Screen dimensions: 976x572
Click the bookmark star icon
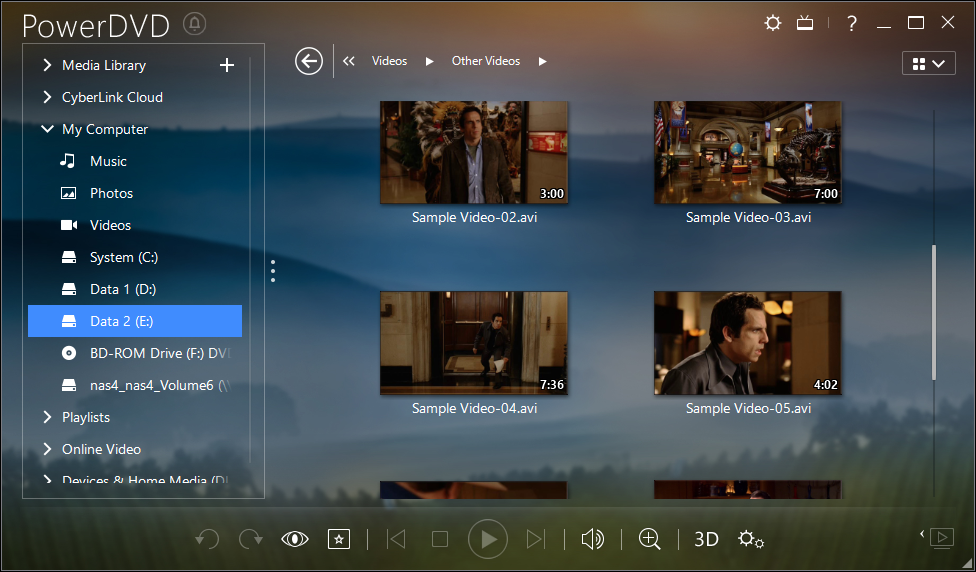[x=339, y=539]
